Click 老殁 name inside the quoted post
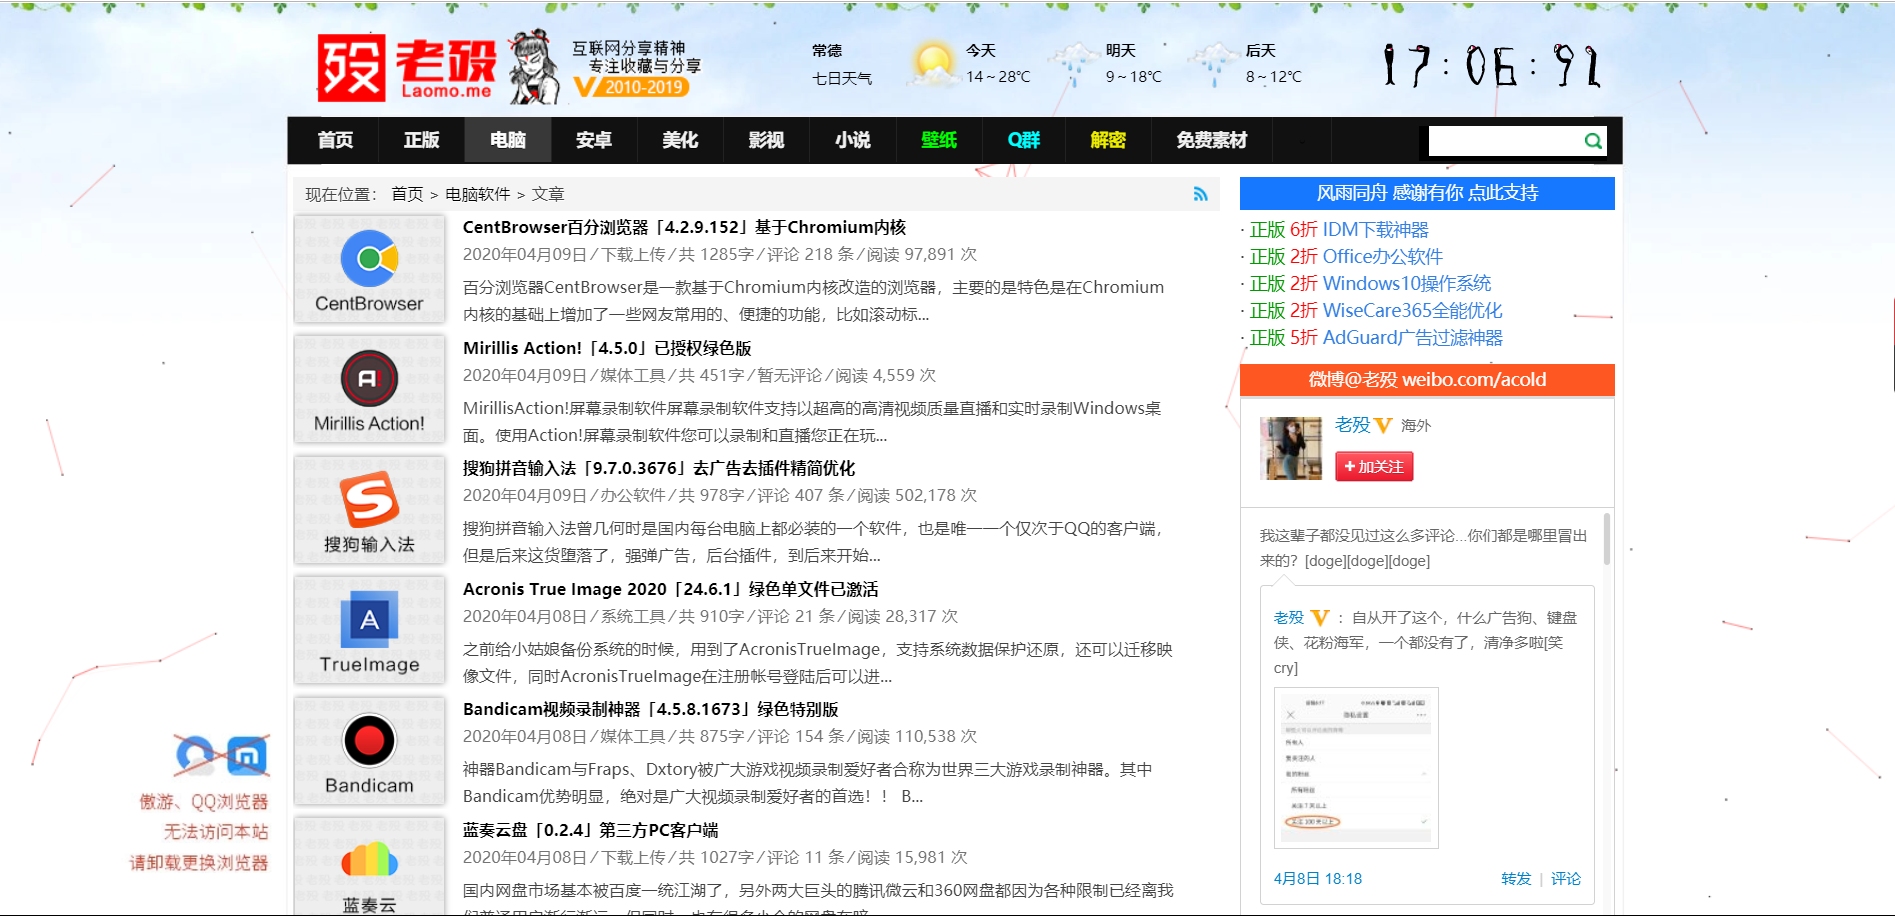 pyautogui.click(x=1289, y=618)
